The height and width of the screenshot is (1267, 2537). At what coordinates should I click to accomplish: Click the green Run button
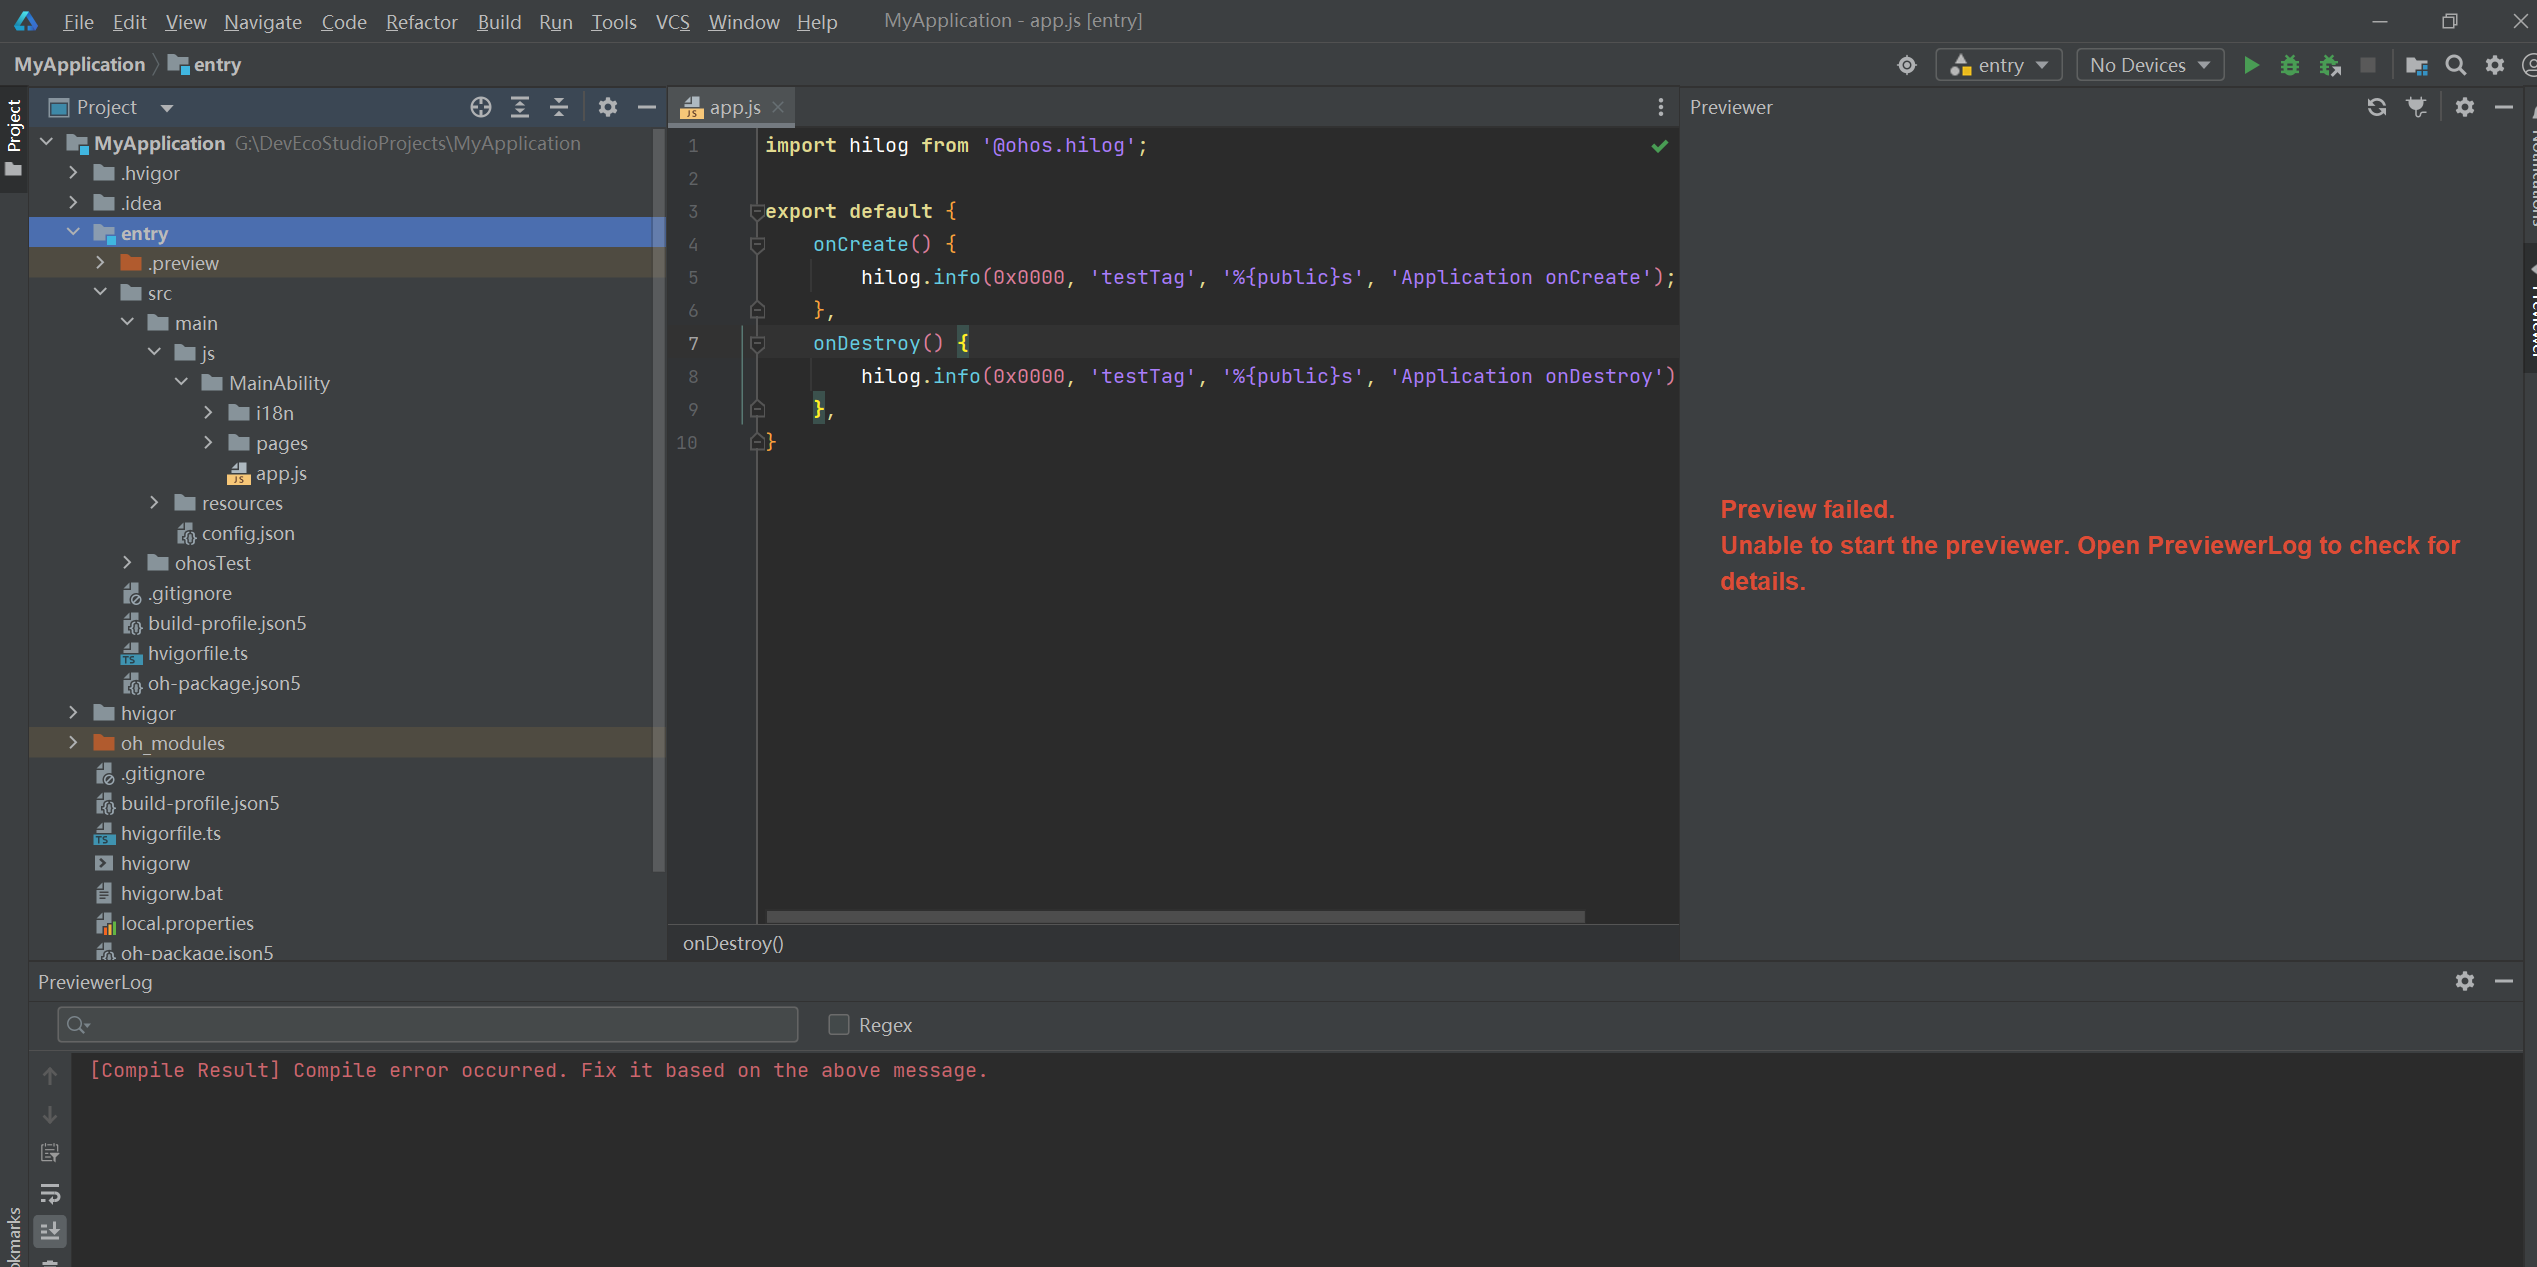[2250, 65]
